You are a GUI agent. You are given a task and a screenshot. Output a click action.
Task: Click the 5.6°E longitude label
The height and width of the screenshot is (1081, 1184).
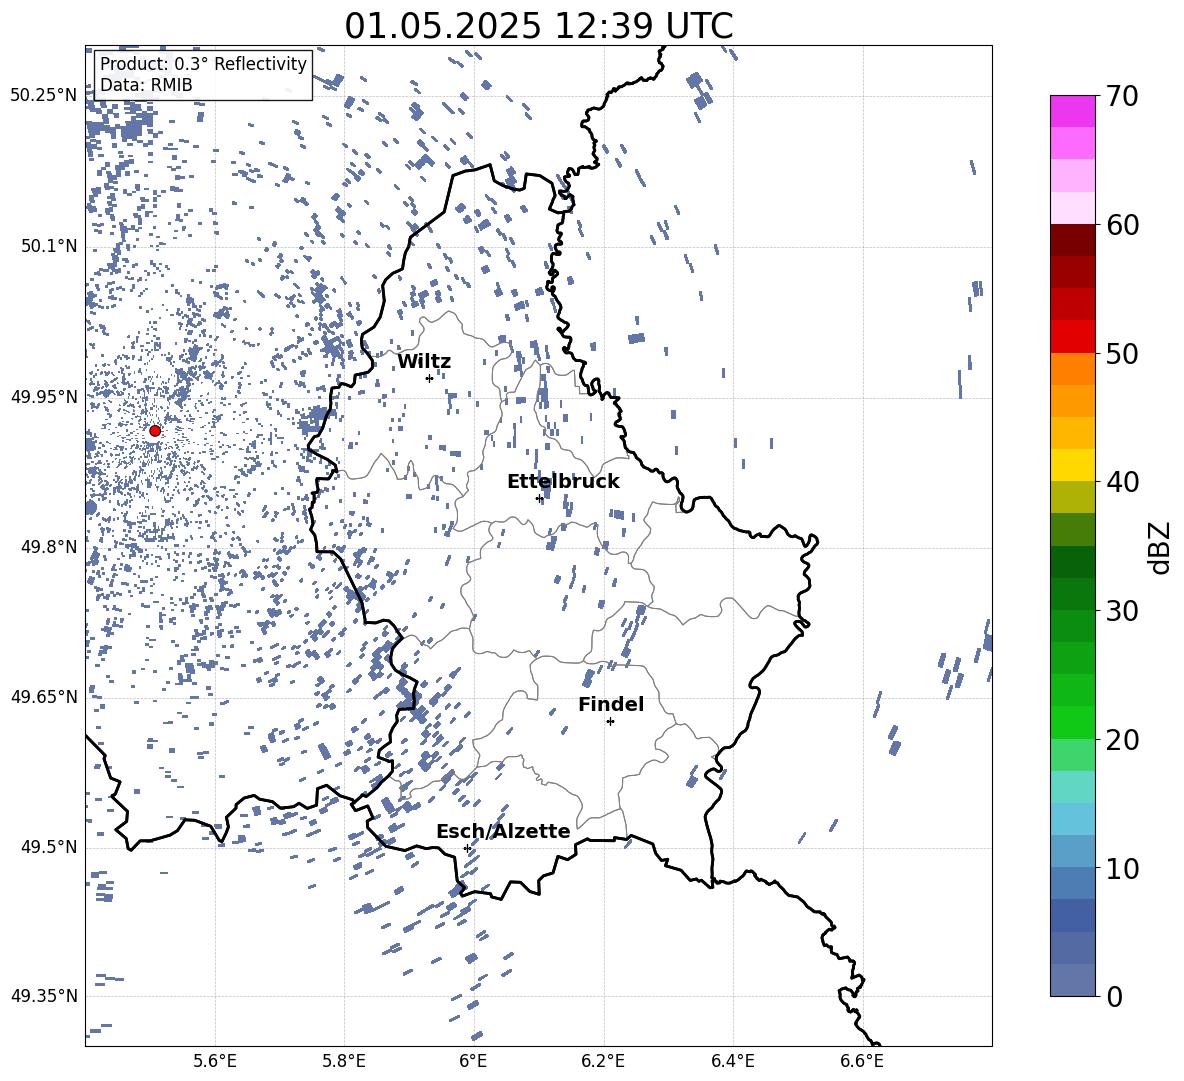tap(215, 1061)
